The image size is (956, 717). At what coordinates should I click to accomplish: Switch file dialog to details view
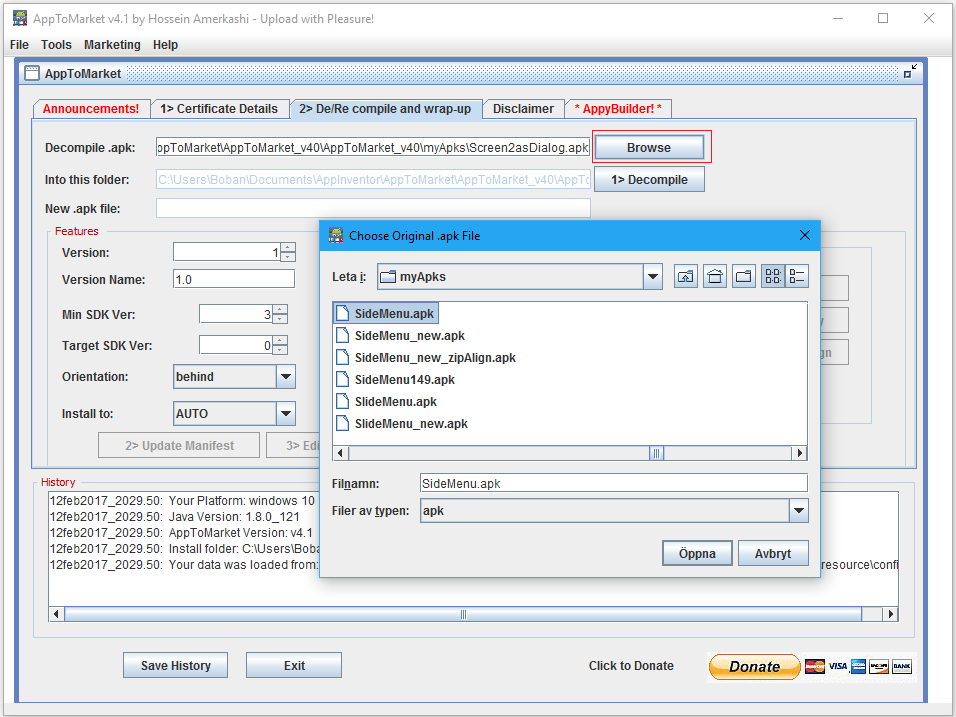(797, 276)
